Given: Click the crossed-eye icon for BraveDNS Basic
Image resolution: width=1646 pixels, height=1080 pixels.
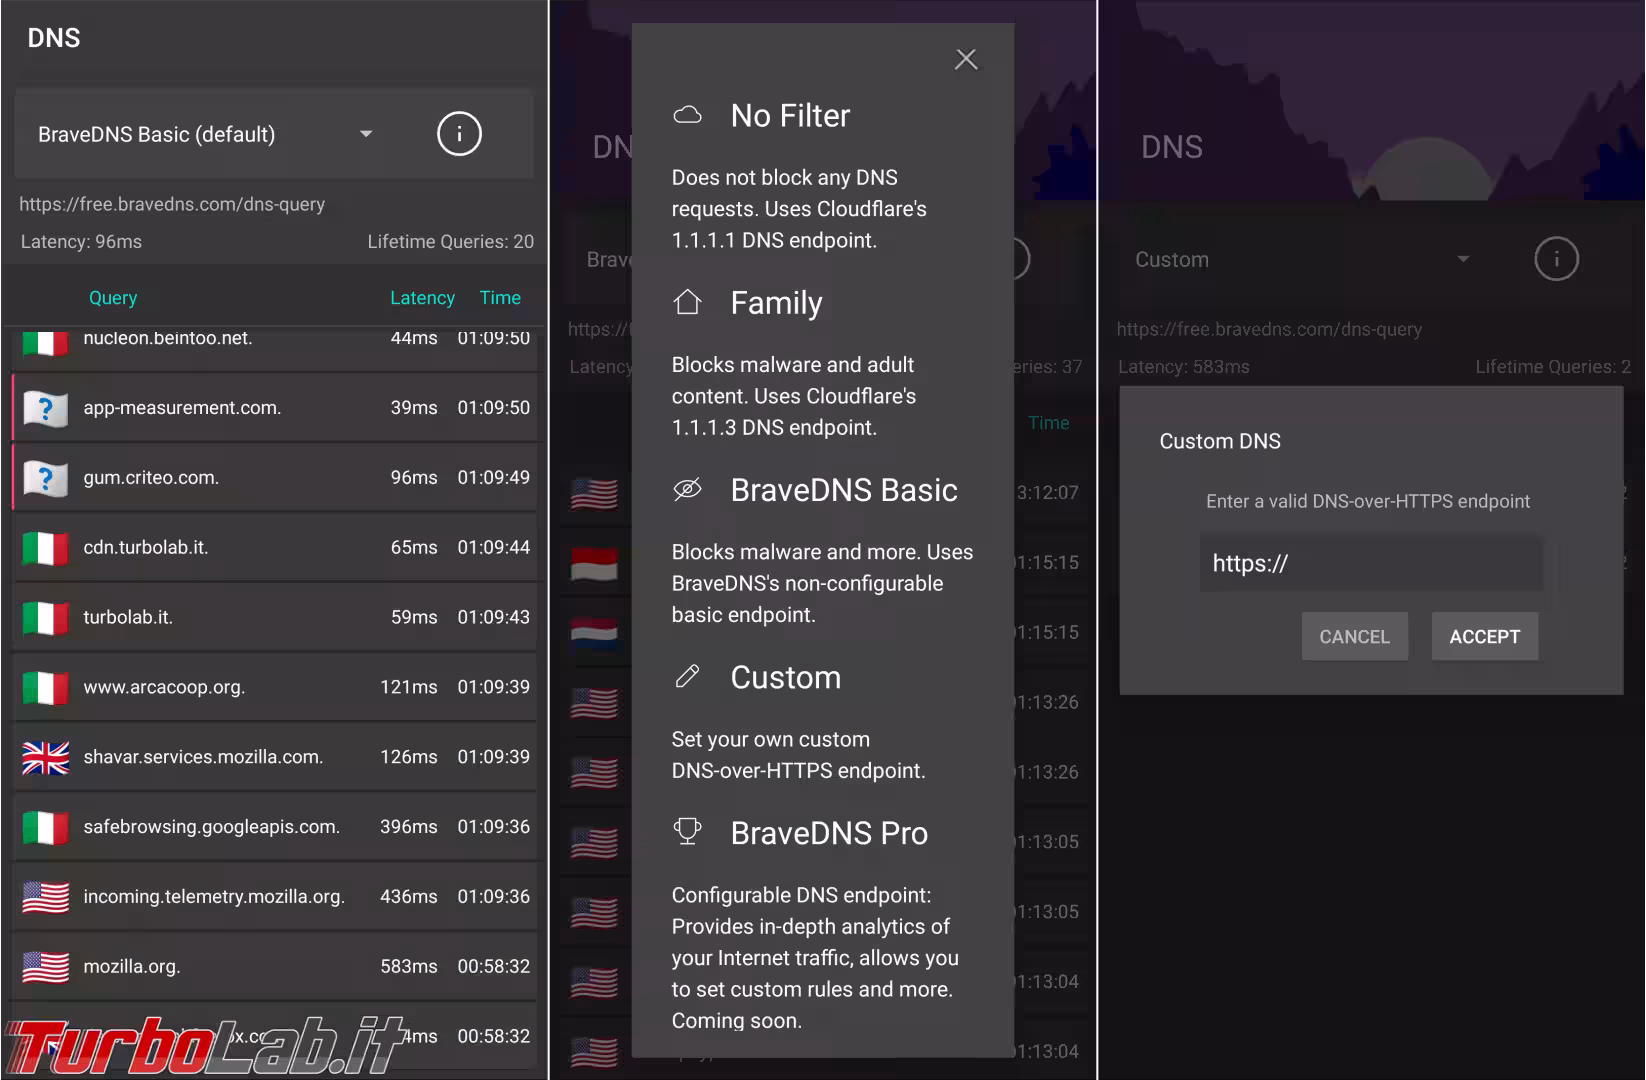Looking at the screenshot, I should point(687,489).
